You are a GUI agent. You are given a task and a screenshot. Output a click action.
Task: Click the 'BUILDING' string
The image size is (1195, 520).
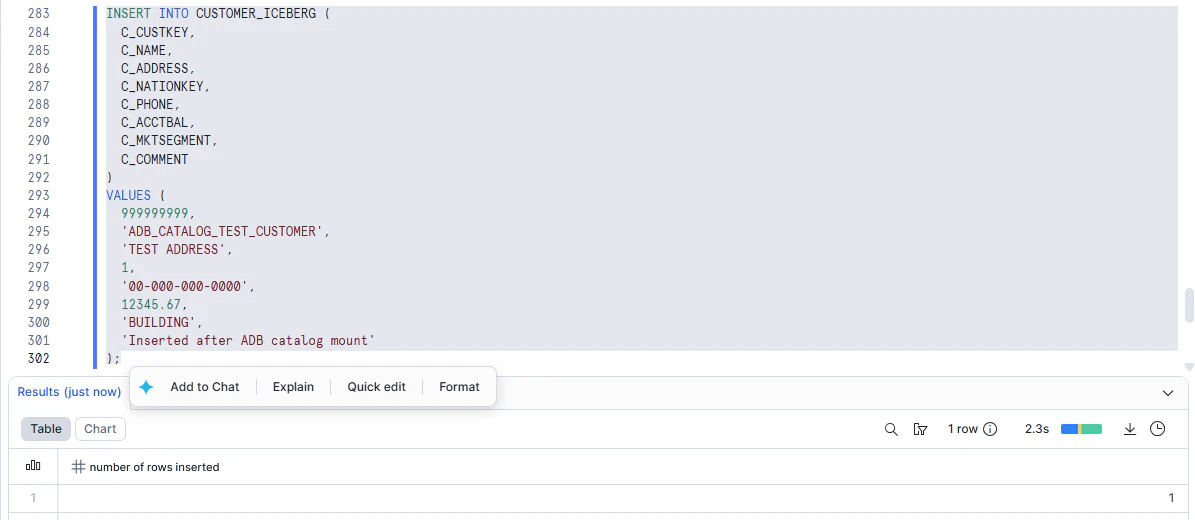click(159, 322)
